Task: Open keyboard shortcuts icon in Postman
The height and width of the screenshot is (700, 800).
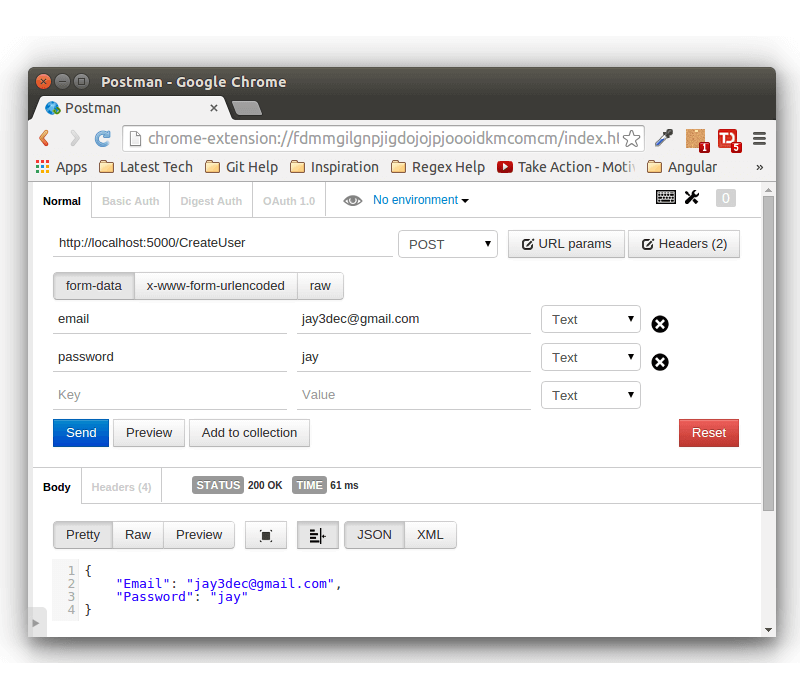Action: tap(666, 197)
